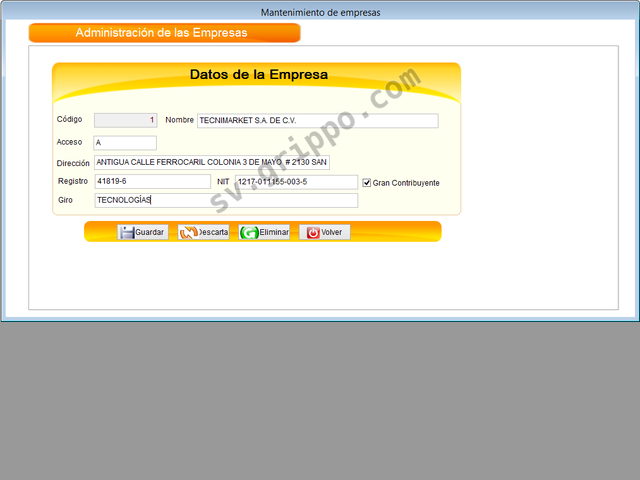
Task: Click the NIT label
Action: (x=223, y=182)
